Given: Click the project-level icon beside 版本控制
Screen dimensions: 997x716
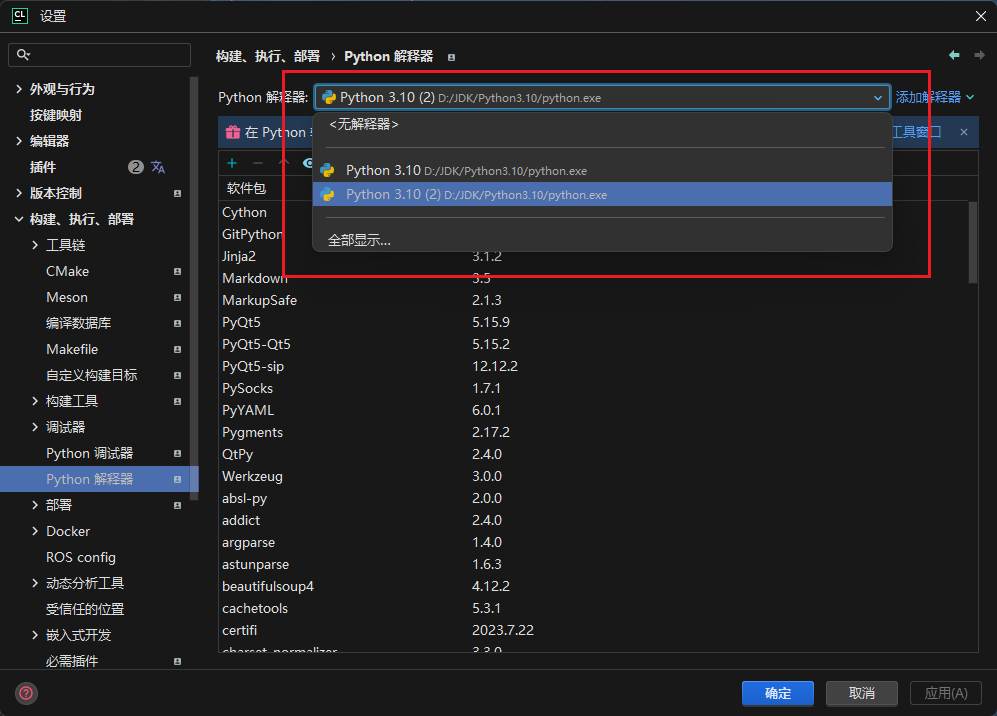Looking at the screenshot, I should click(177, 193).
